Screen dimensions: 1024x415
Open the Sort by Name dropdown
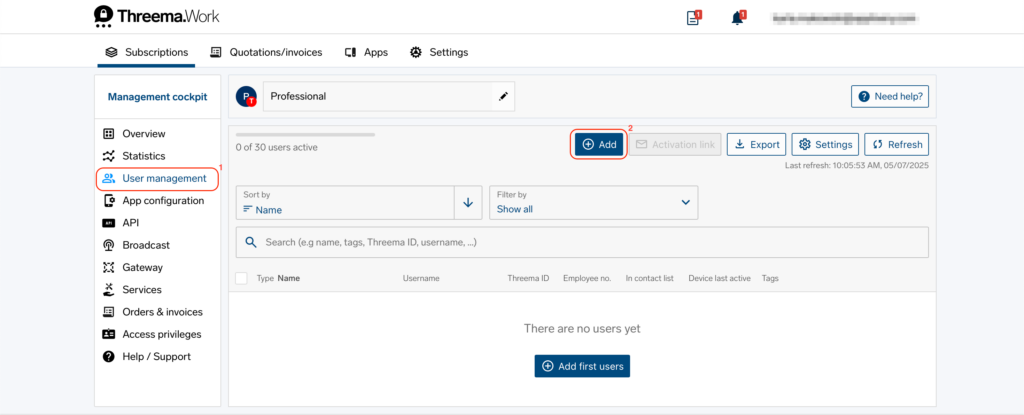coord(345,203)
